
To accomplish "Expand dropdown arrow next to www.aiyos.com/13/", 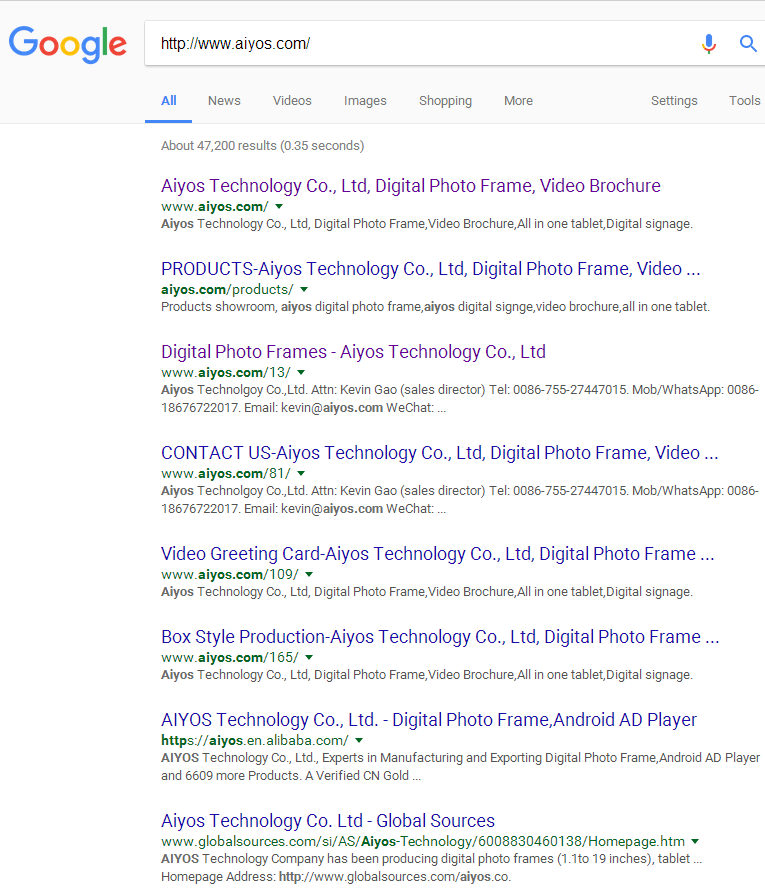I will pyautogui.click(x=301, y=373).
